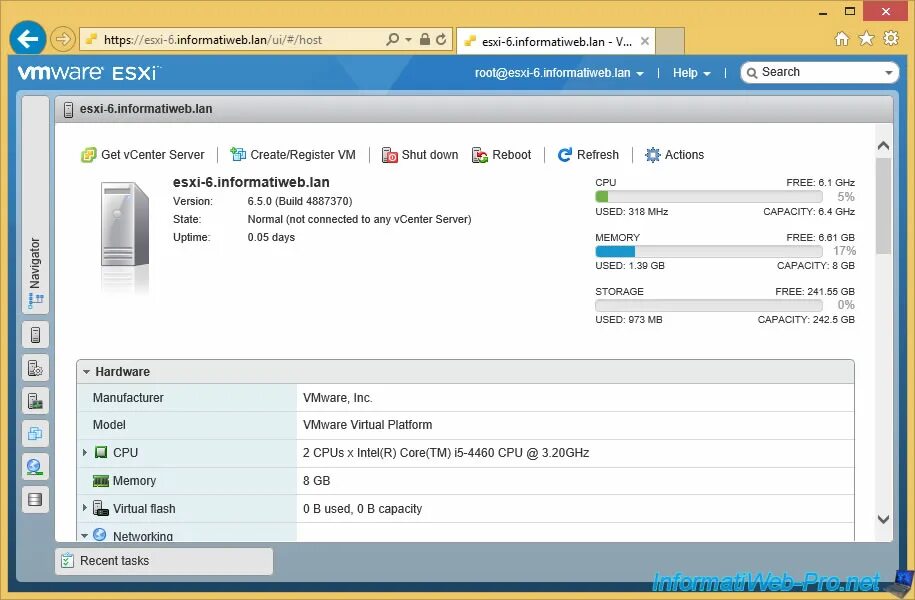The width and height of the screenshot is (915, 600).
Task: Click the Refresh circular arrow icon
Action: click(x=565, y=155)
